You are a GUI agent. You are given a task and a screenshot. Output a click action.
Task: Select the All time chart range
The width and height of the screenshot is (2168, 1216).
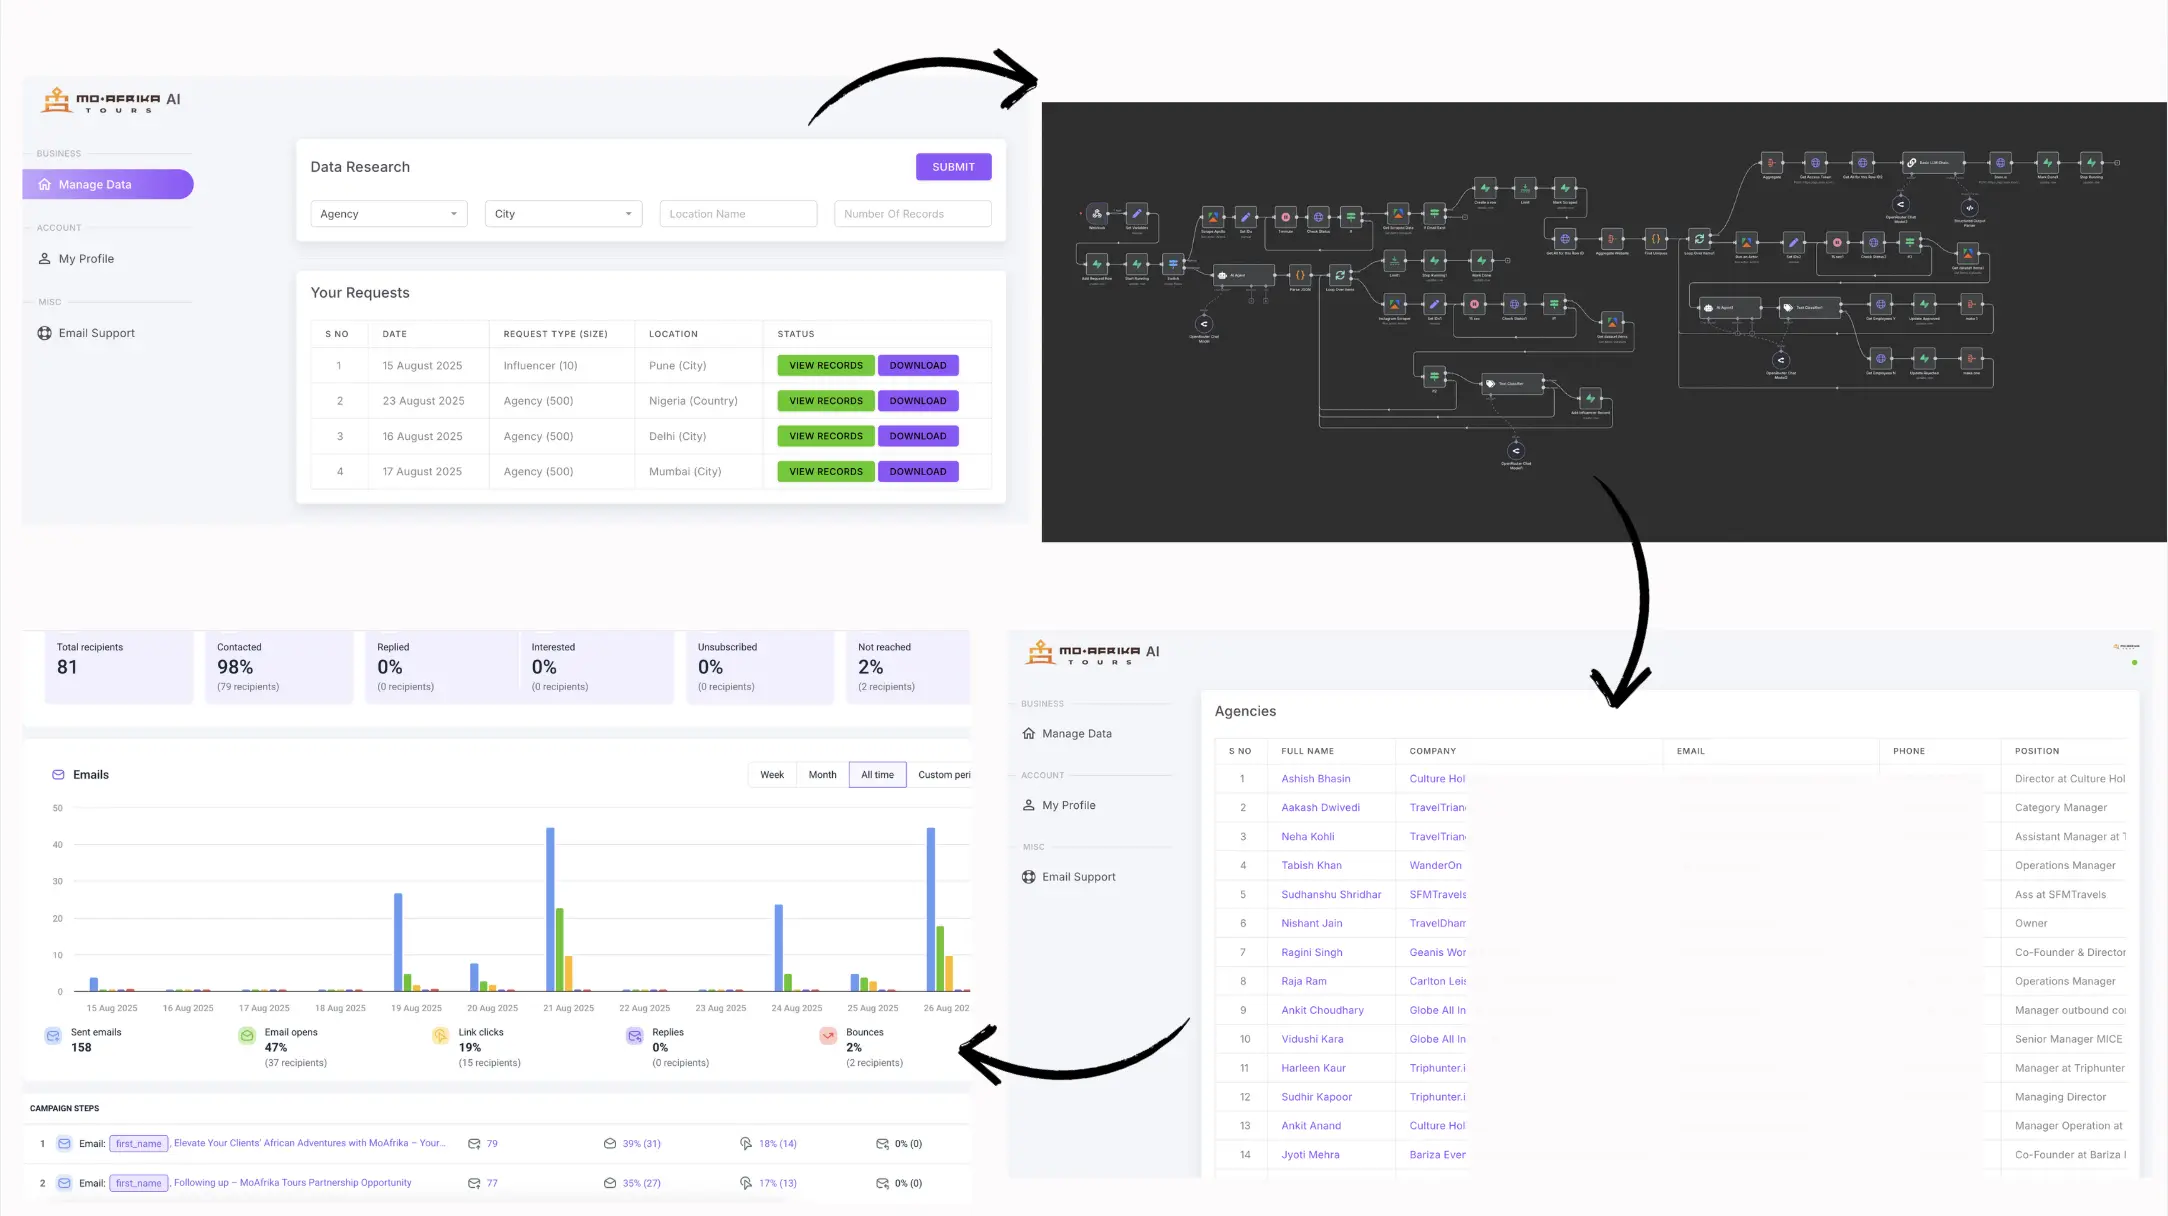click(x=878, y=775)
